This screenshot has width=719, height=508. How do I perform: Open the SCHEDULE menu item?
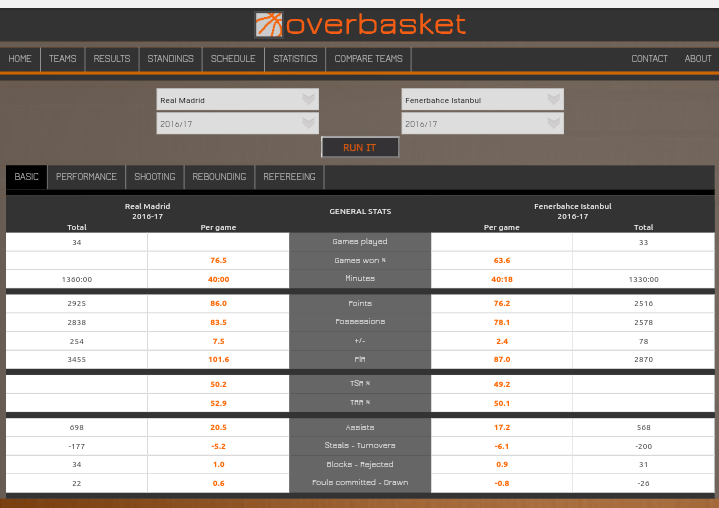coord(233,59)
